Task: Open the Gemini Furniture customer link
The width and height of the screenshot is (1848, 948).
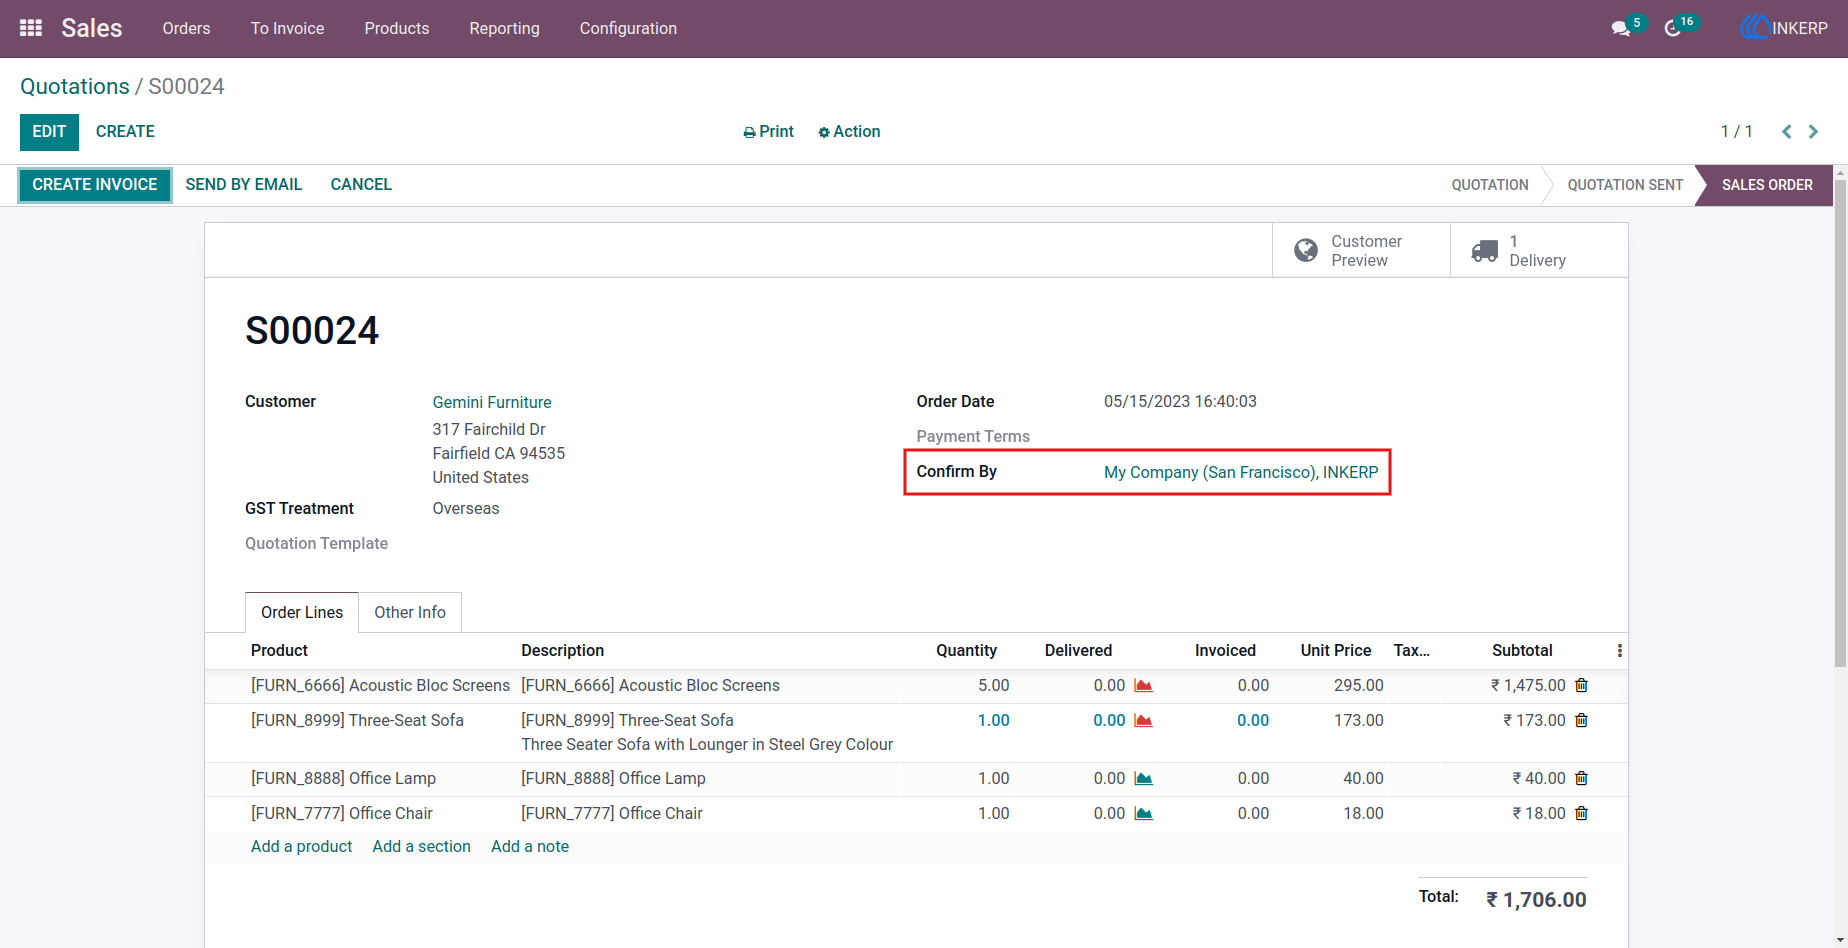Action: [x=492, y=402]
